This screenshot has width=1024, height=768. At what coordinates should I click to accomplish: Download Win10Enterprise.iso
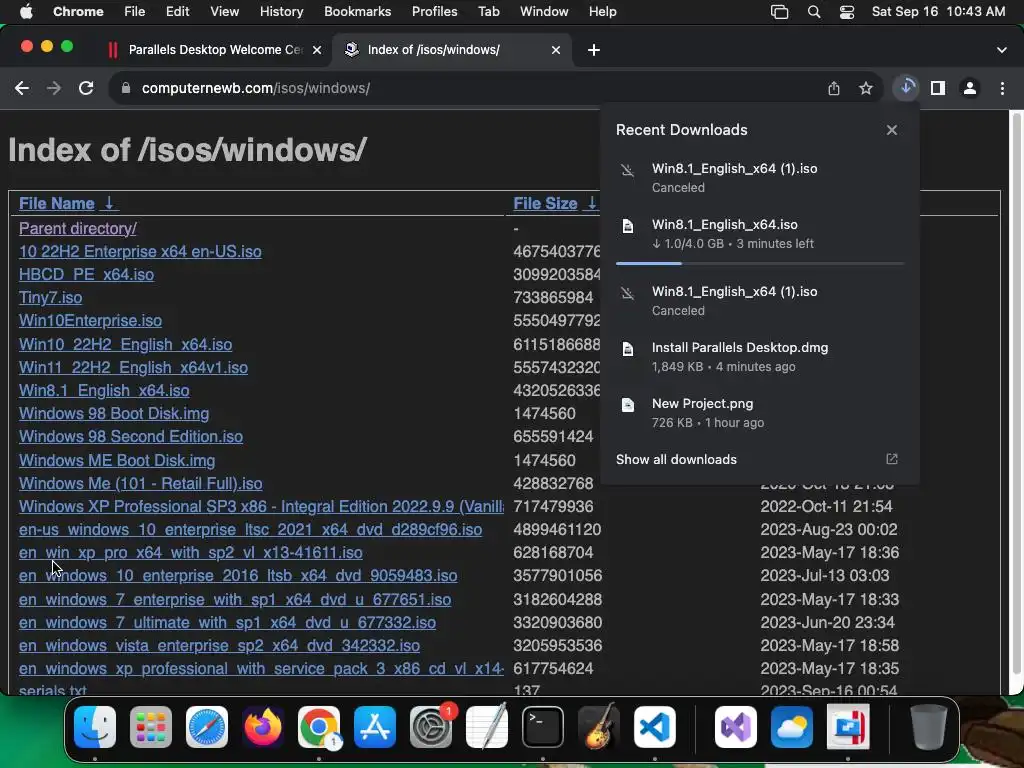(x=90, y=321)
